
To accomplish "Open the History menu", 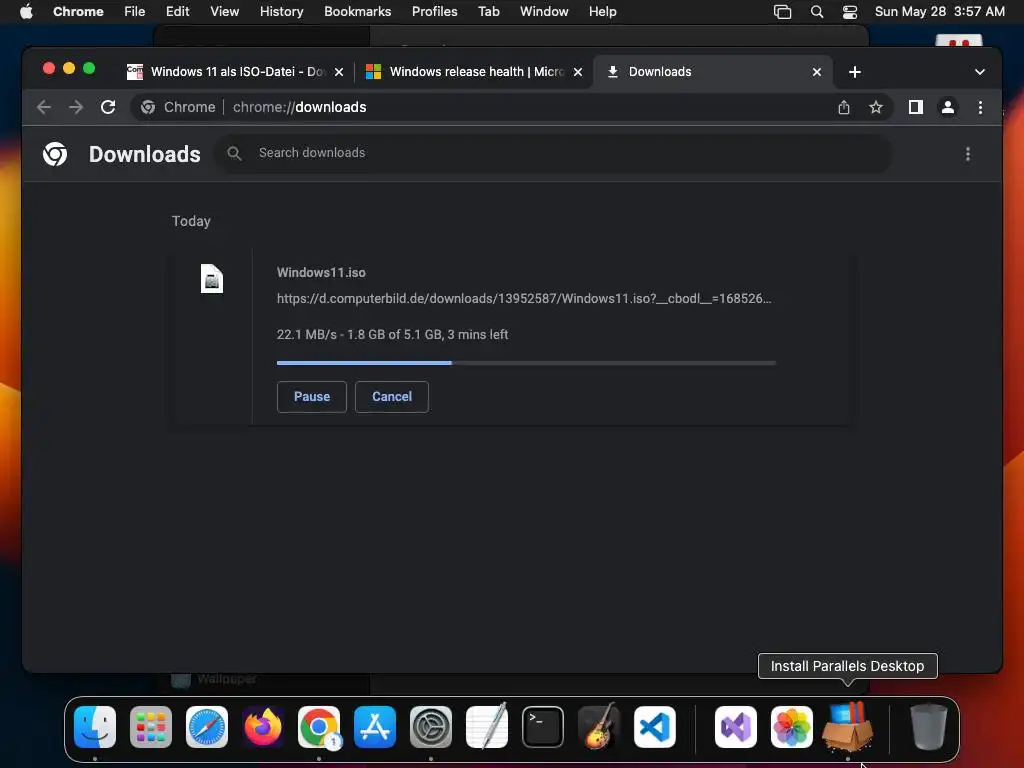I will pos(281,11).
